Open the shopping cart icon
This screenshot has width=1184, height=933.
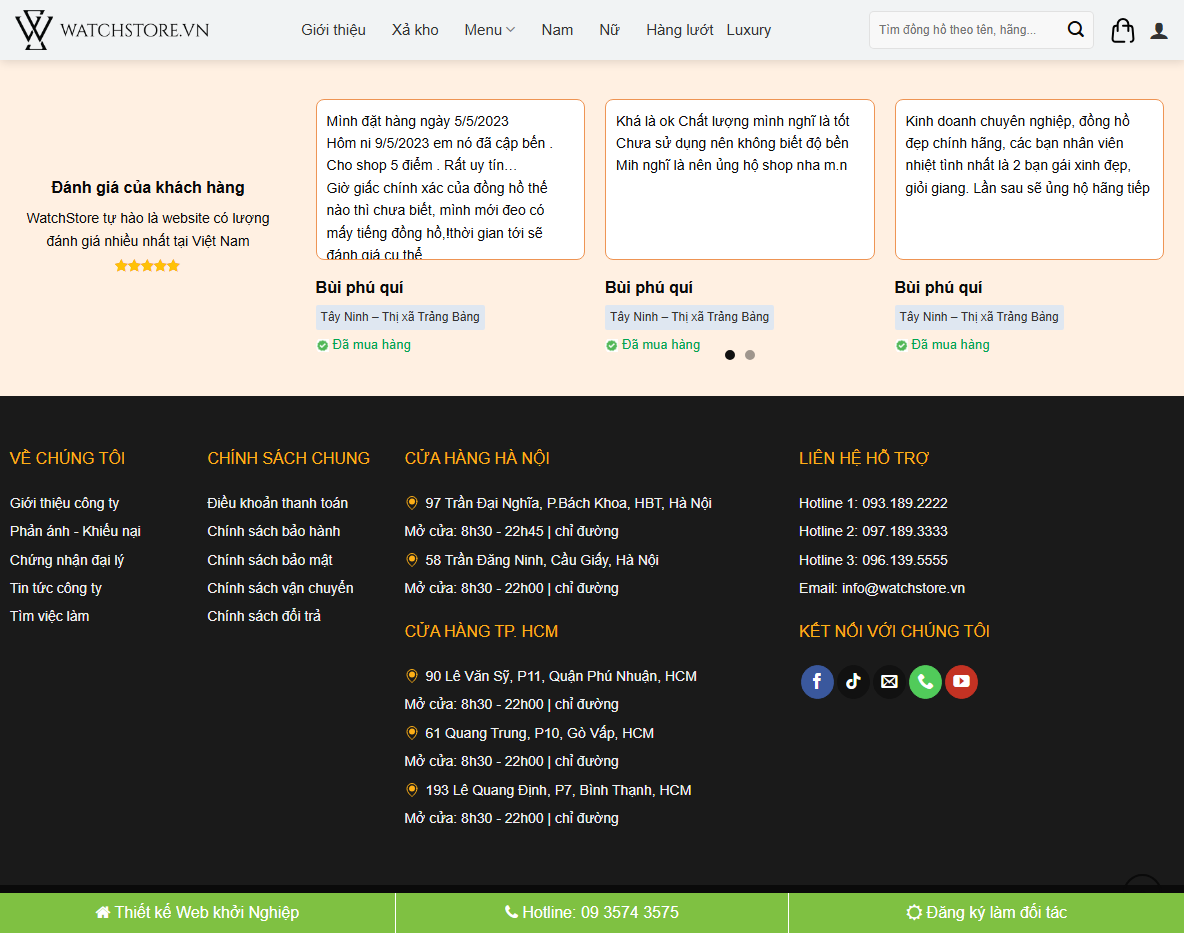1122,30
